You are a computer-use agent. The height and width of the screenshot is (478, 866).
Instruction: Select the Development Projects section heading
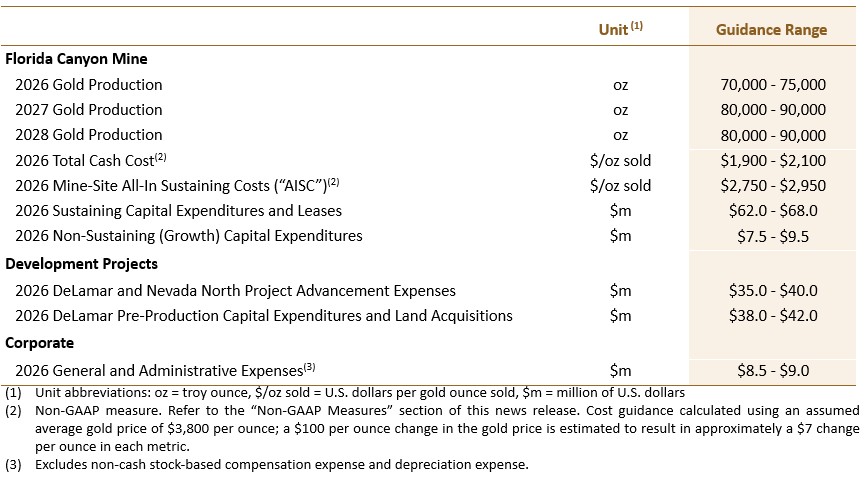coord(82,264)
